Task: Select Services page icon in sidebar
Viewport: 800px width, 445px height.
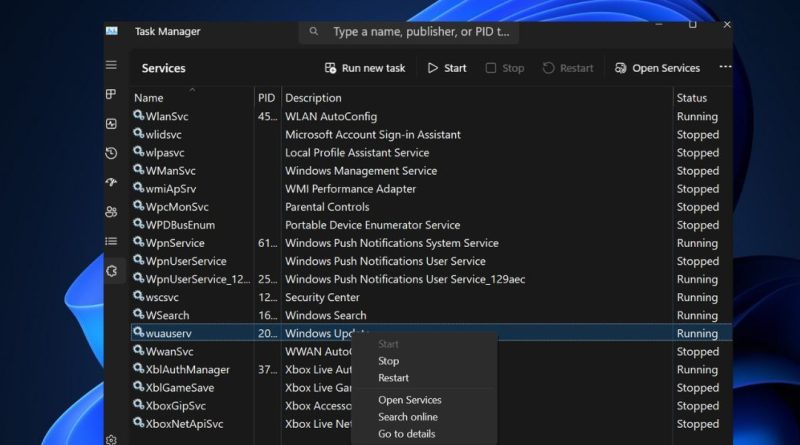Action: pos(111,271)
